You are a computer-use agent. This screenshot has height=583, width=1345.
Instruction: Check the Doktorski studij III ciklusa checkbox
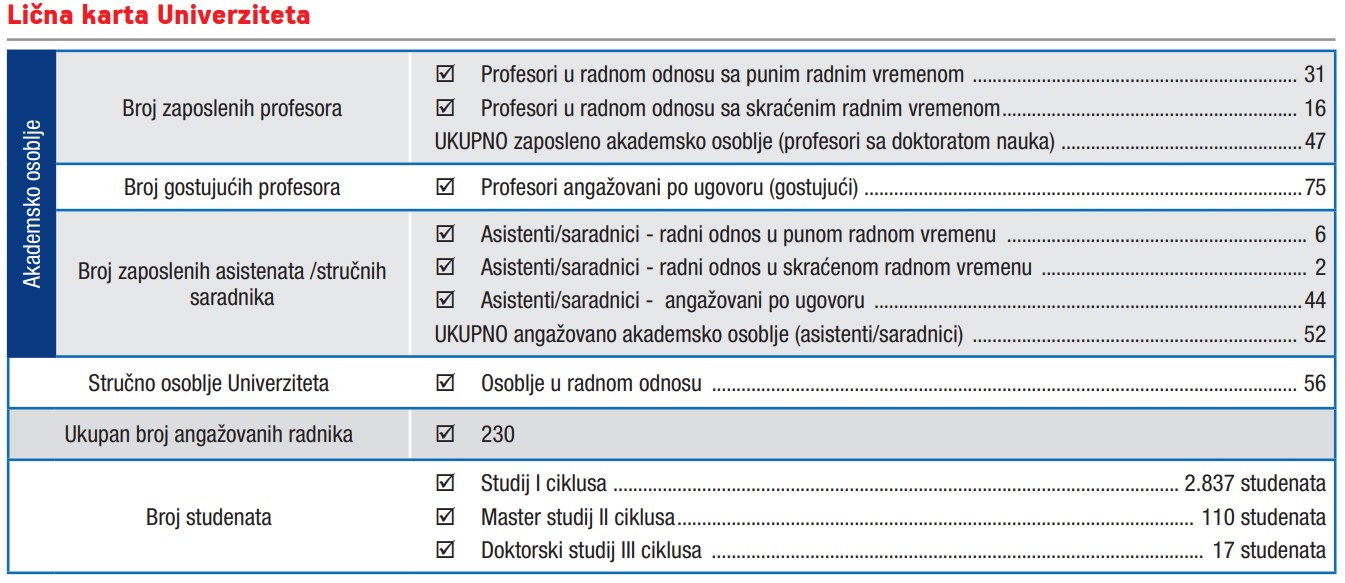(446, 549)
